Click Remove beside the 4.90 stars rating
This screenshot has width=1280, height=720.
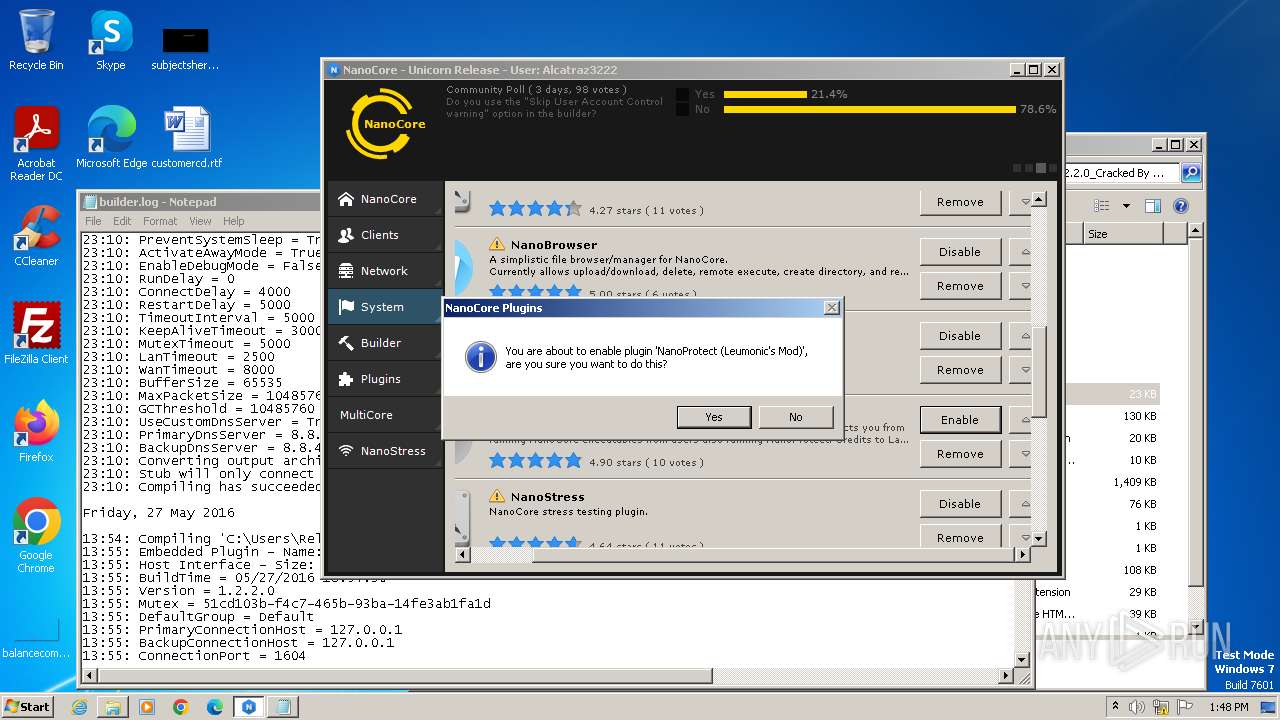click(960, 454)
